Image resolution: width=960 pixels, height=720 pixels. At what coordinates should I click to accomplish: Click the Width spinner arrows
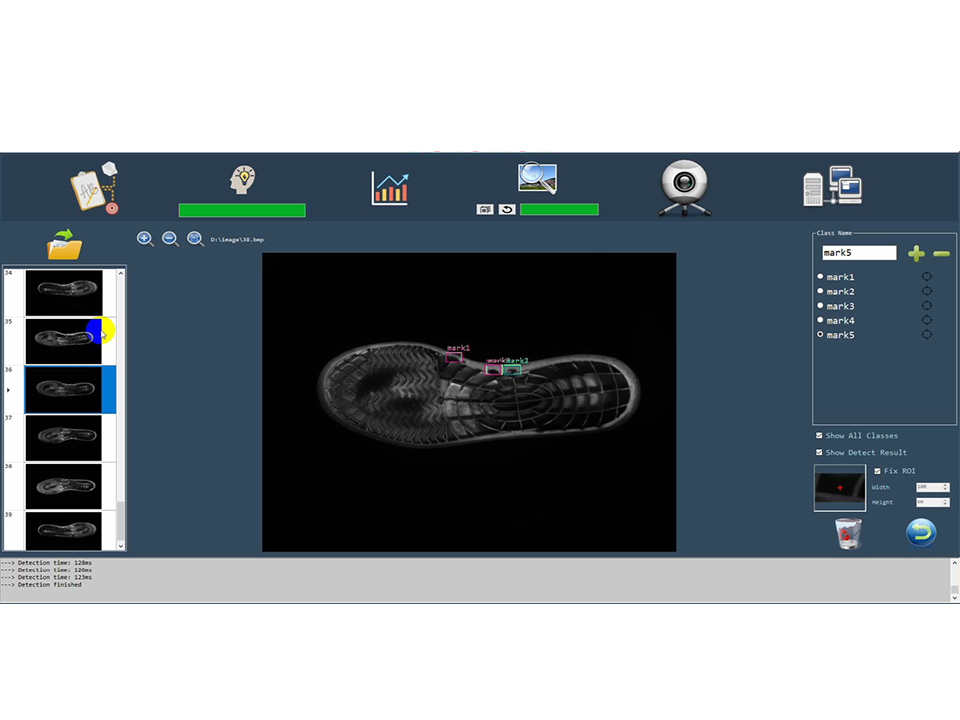pyautogui.click(x=945, y=487)
